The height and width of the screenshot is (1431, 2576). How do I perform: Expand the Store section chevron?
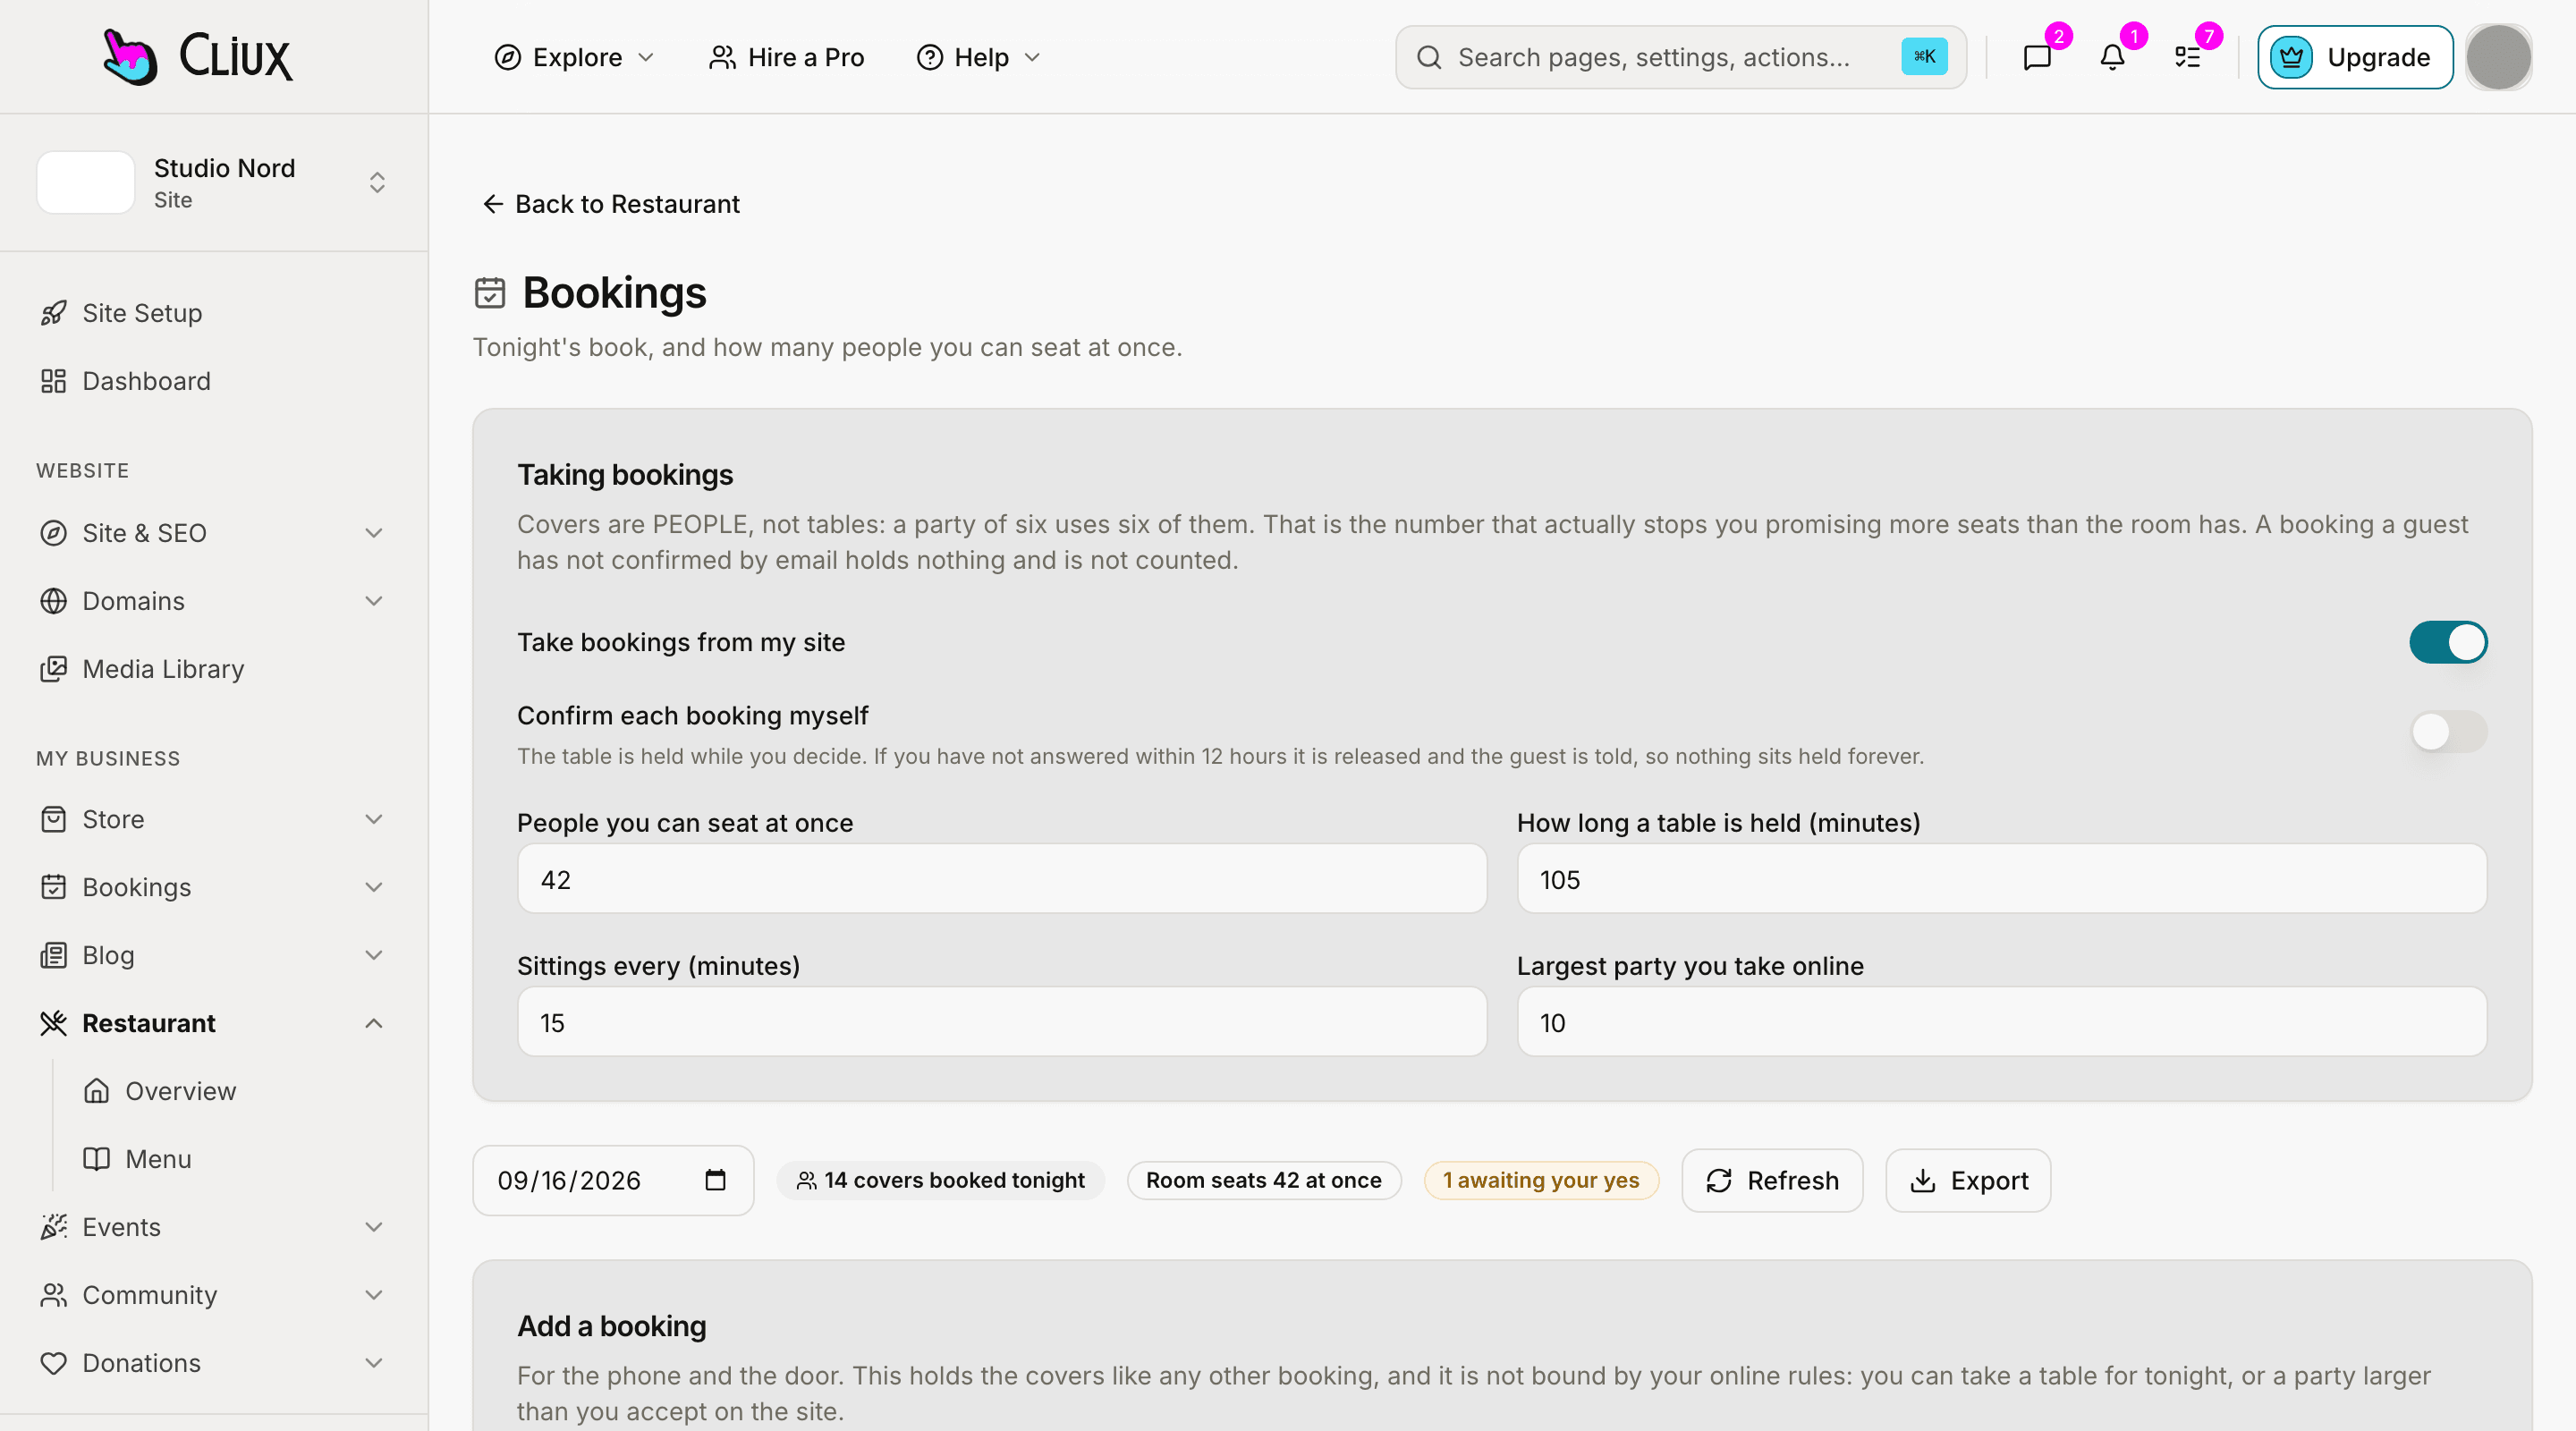[x=374, y=820]
